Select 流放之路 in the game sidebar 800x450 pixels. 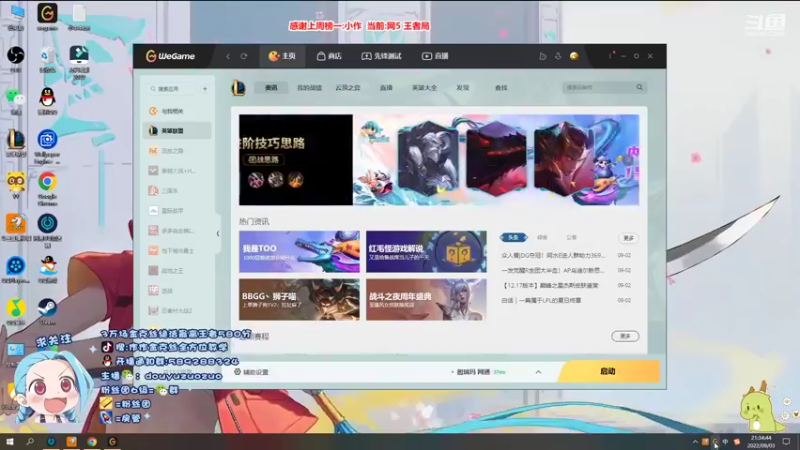(x=178, y=151)
